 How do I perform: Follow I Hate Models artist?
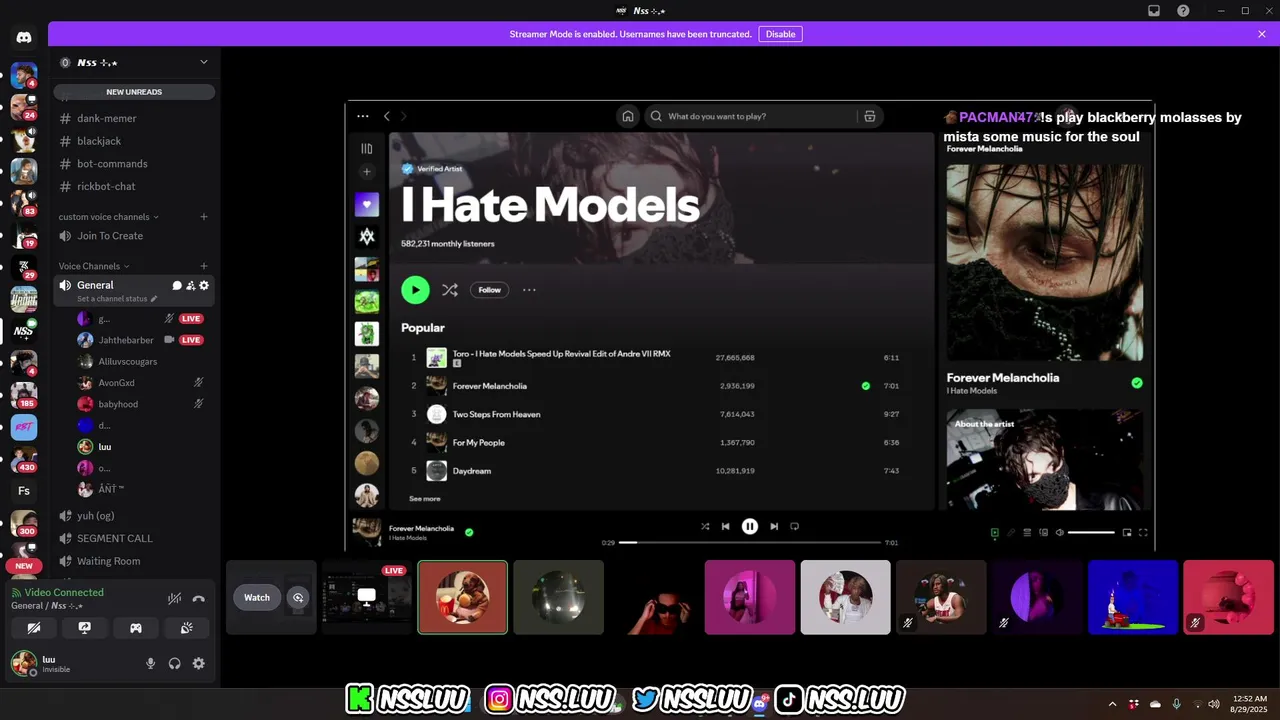coord(489,290)
